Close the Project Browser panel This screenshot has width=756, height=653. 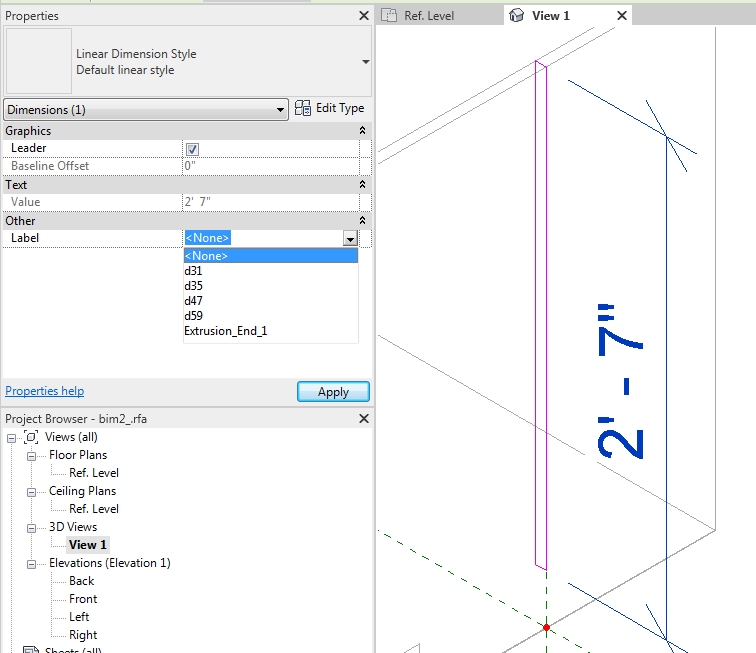tap(364, 419)
